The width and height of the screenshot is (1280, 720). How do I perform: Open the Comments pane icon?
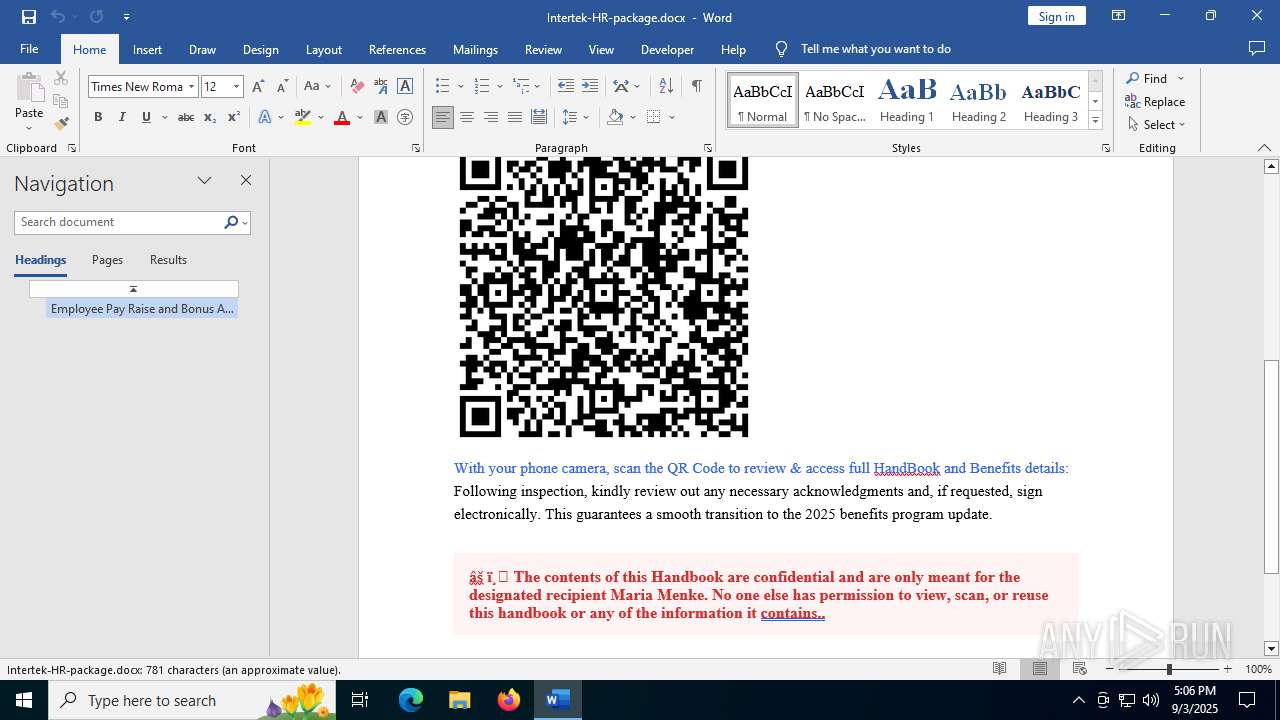point(1257,49)
